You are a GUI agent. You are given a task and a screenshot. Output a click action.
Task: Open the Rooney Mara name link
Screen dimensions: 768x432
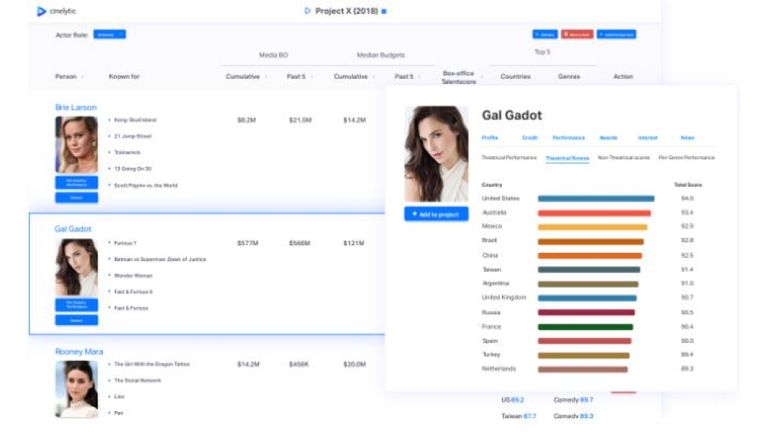tap(79, 352)
